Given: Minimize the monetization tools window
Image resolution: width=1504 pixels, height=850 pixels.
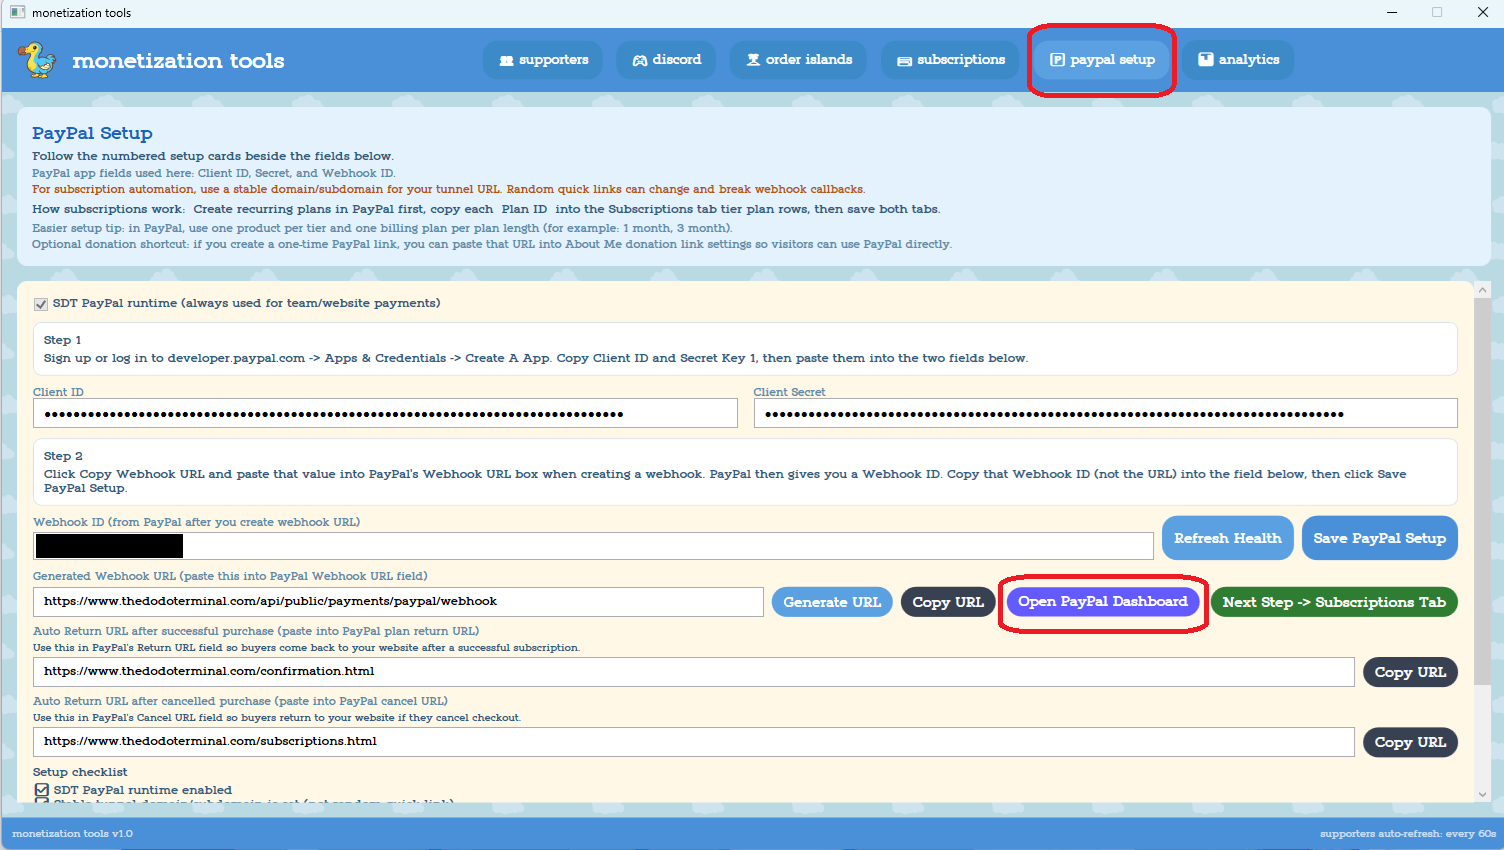Looking at the screenshot, I should (1394, 12).
